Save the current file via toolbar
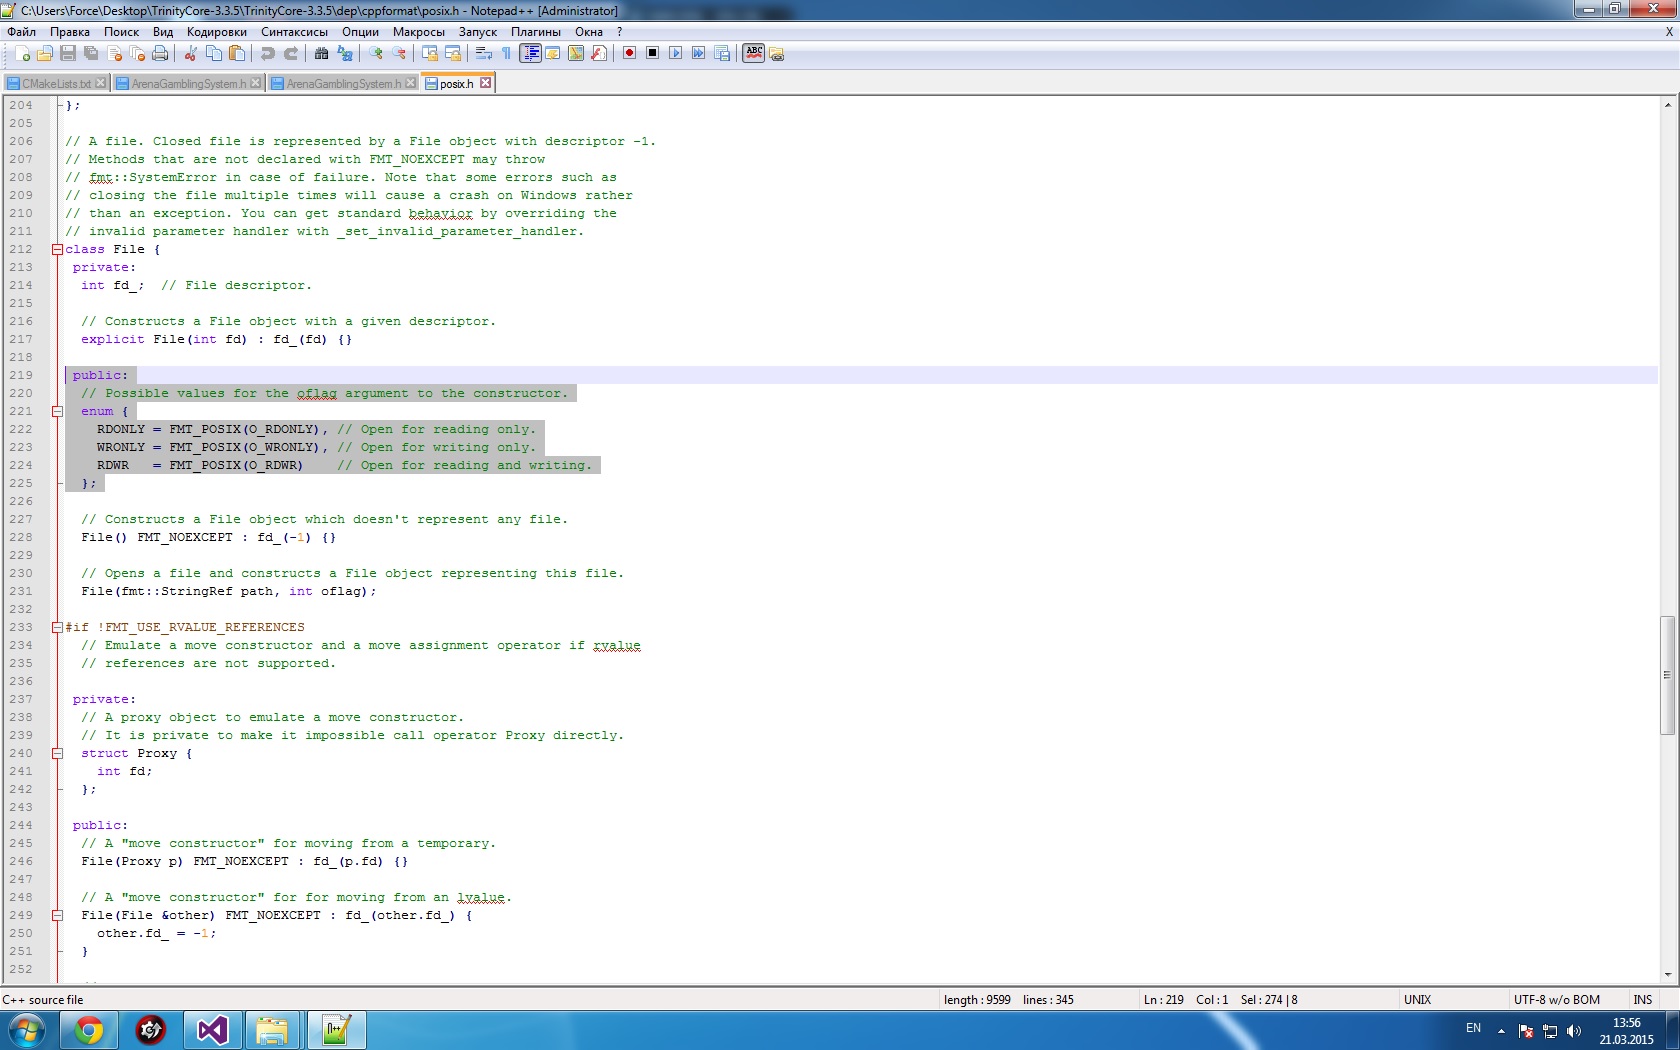The height and width of the screenshot is (1050, 1680). [68, 54]
